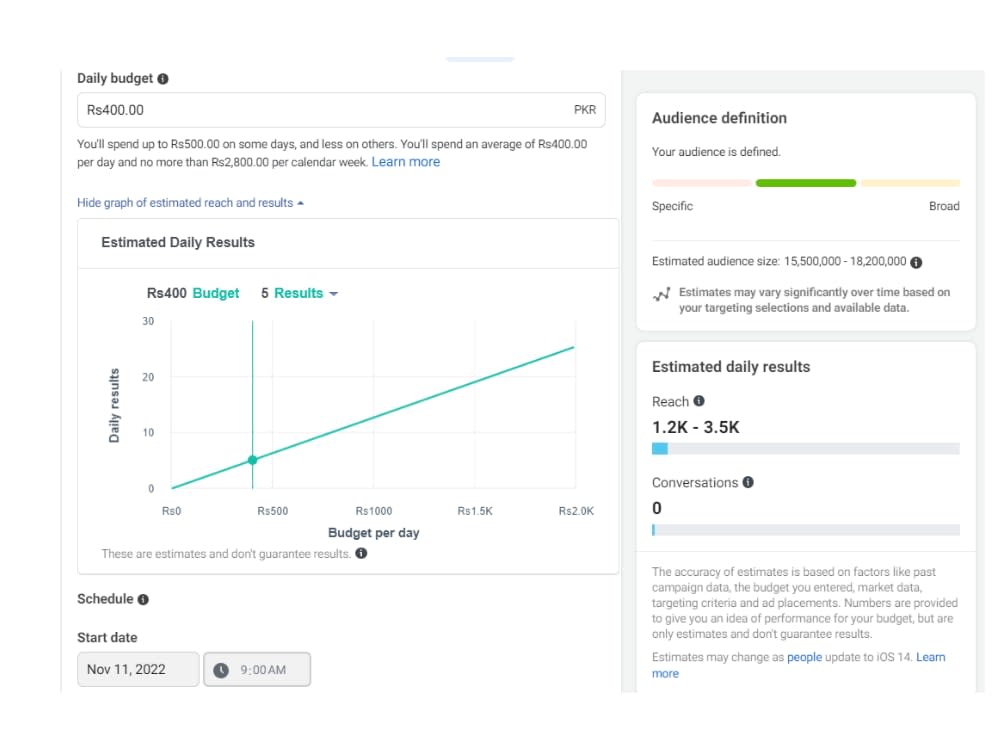Image resolution: width=1000 pixels, height=750 pixels.
Task: Click the Schedule info icon
Action: pos(143,599)
